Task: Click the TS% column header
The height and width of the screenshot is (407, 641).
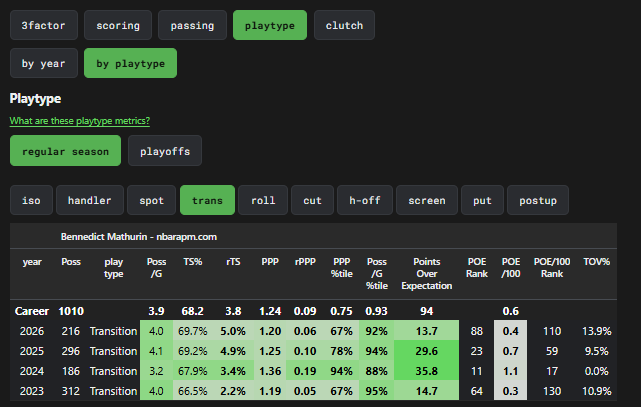Action: 193,262
